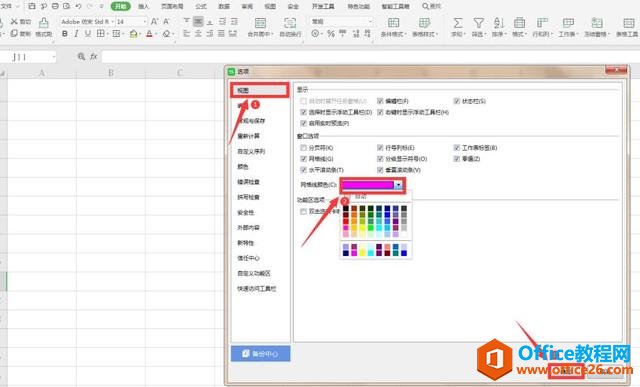Select column B header
Image resolution: width=640 pixels, height=387 pixels.
tap(111, 73)
